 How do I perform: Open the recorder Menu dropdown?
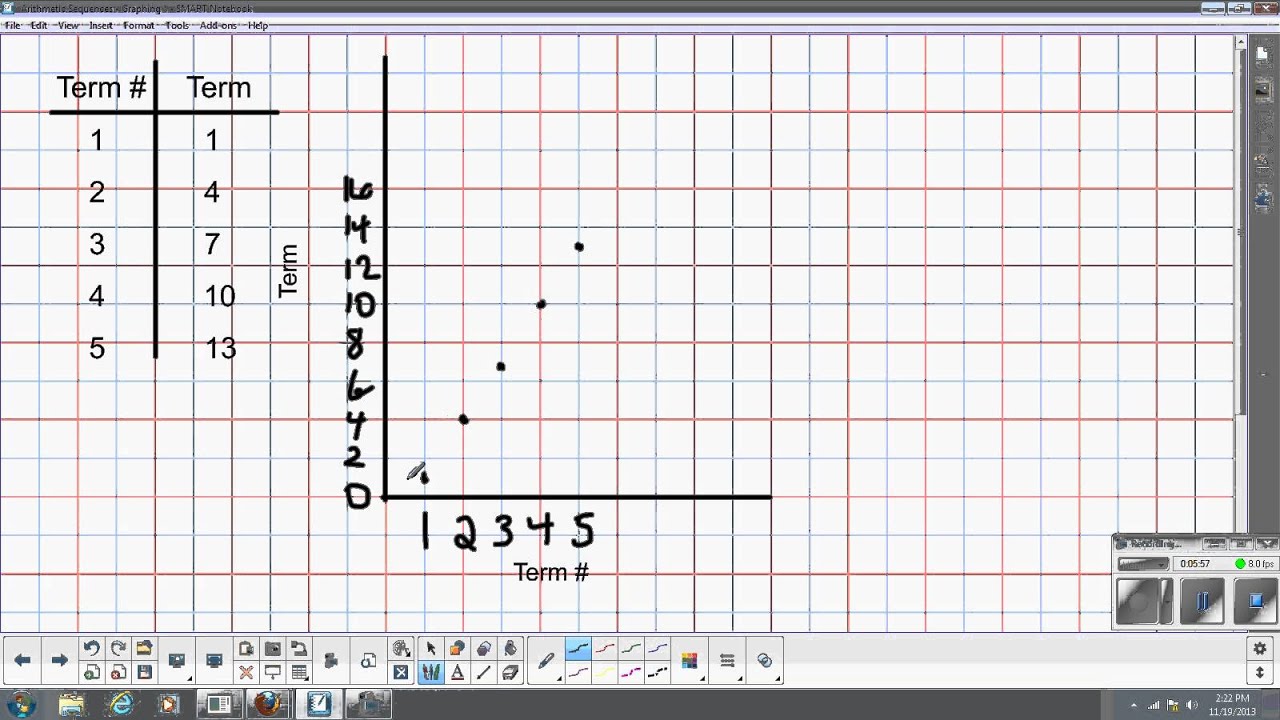[x=1143, y=564]
